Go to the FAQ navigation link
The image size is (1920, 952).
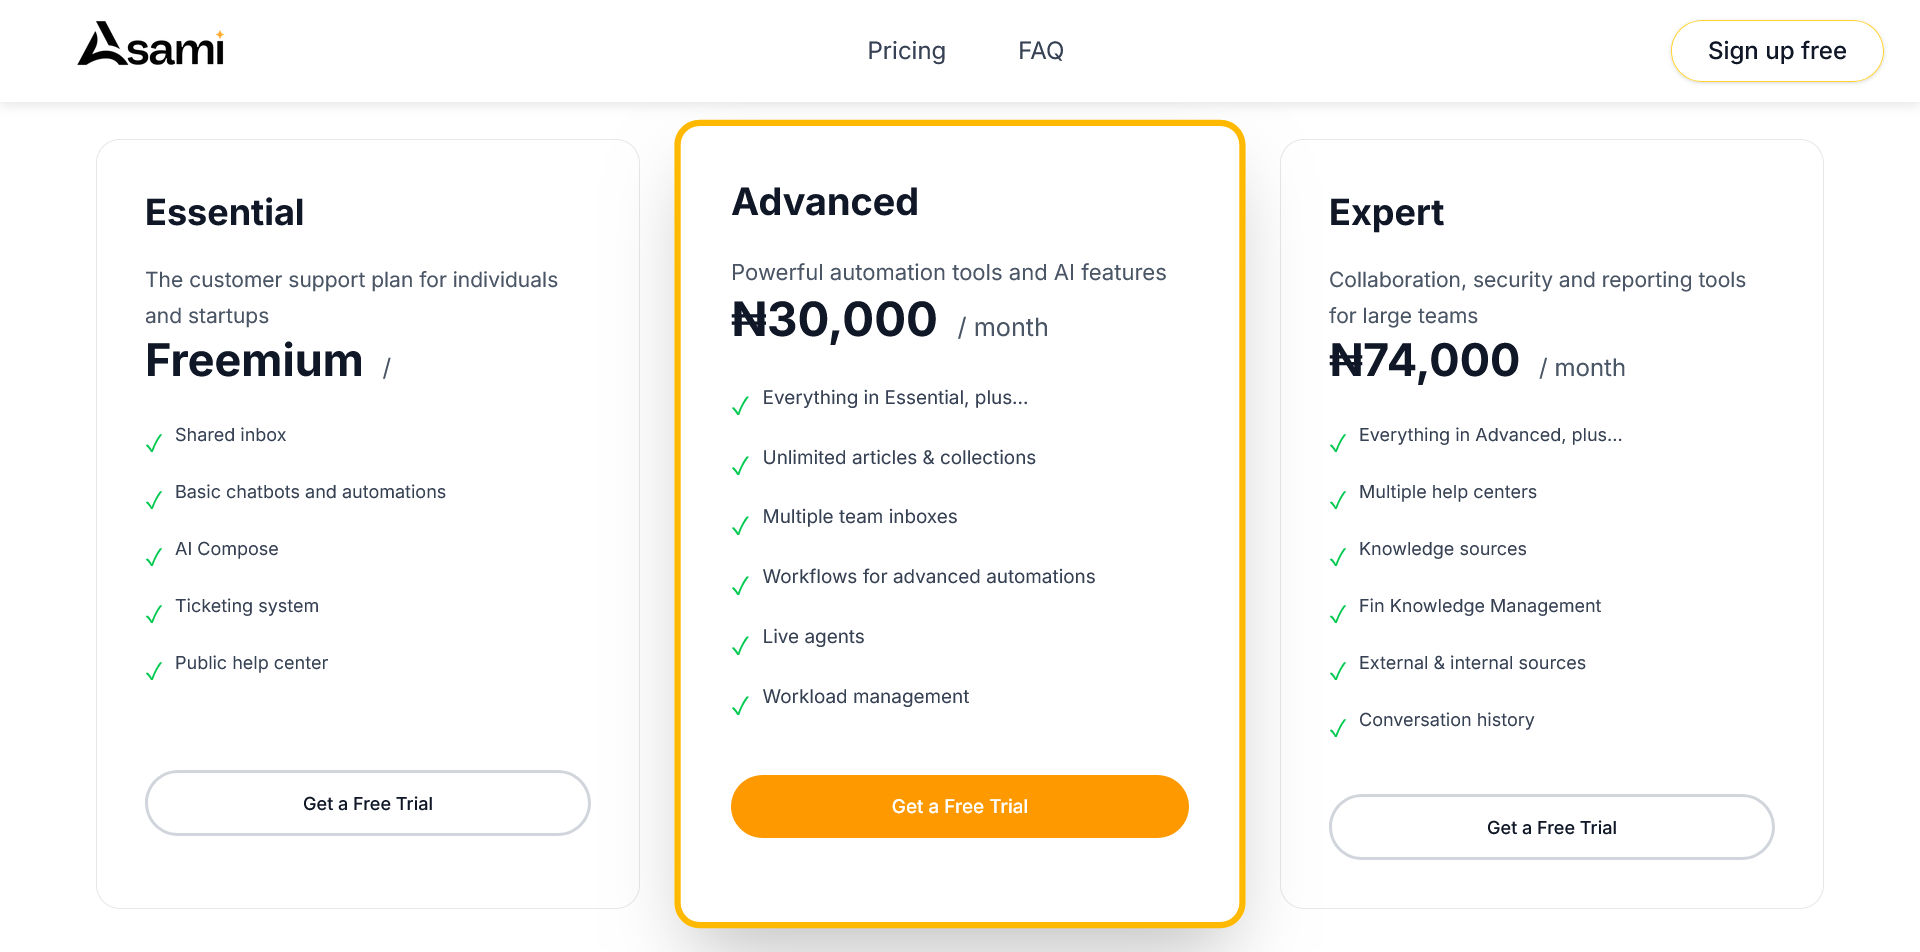coord(1040,51)
